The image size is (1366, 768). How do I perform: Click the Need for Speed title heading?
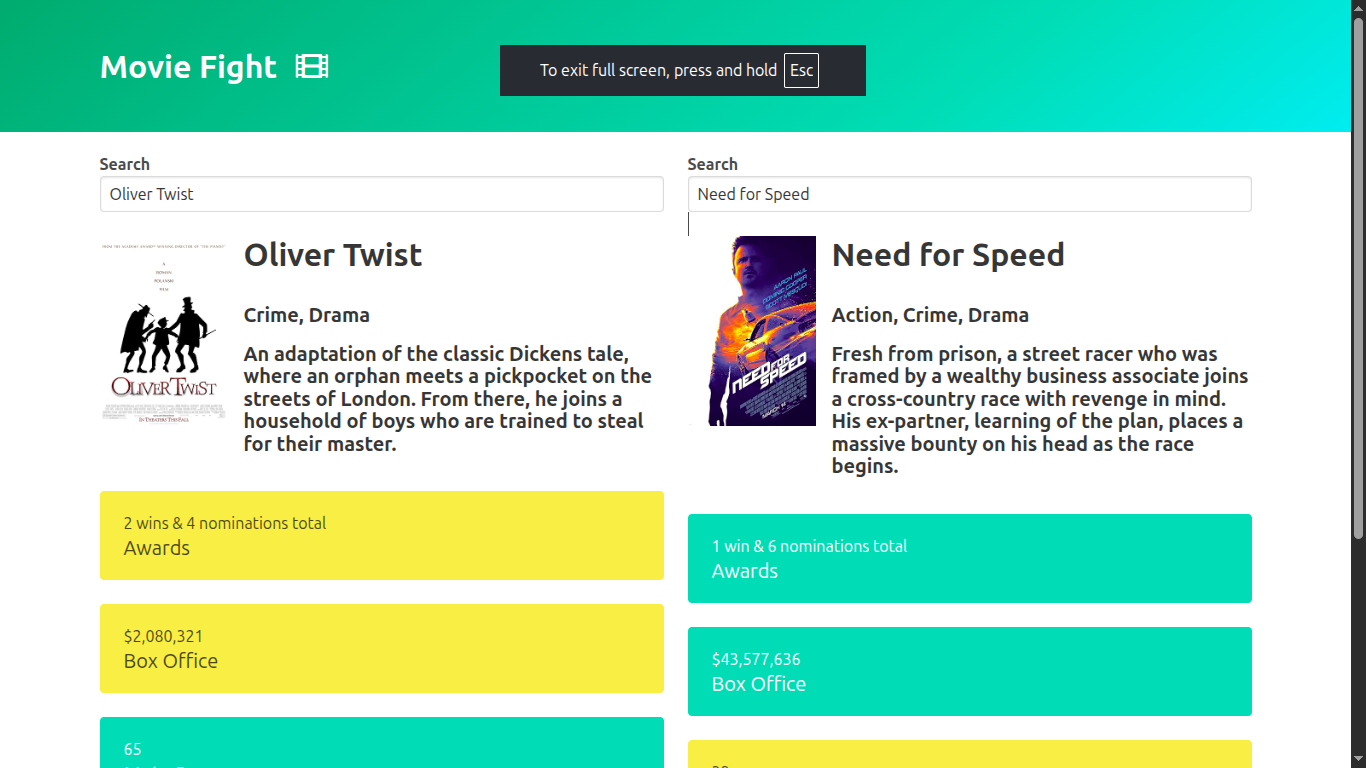coord(947,255)
